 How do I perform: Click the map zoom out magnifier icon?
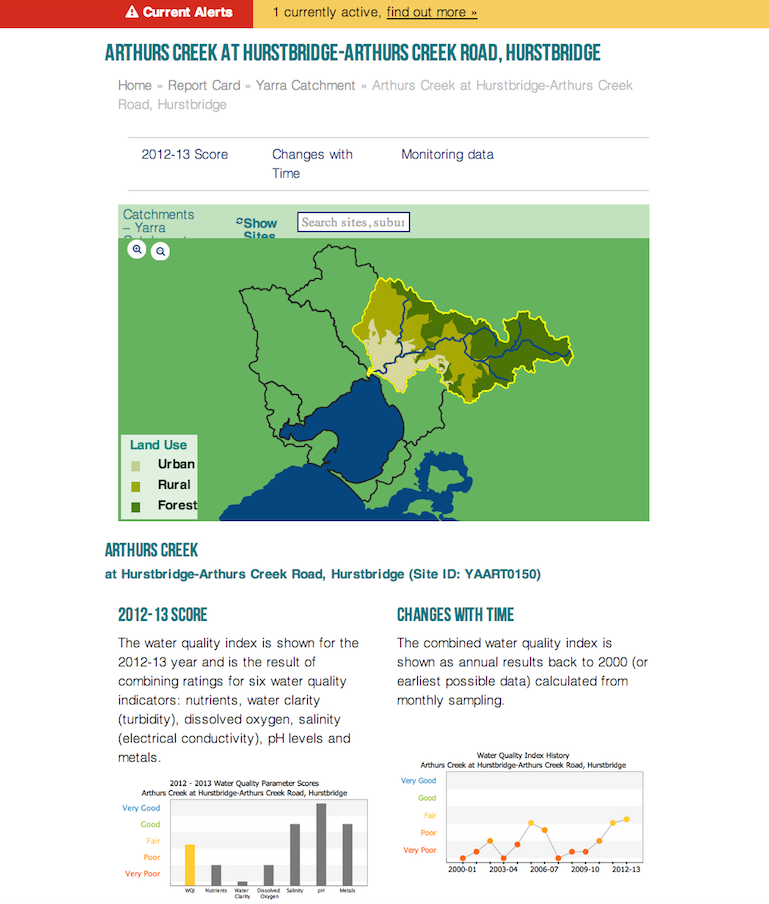point(160,251)
